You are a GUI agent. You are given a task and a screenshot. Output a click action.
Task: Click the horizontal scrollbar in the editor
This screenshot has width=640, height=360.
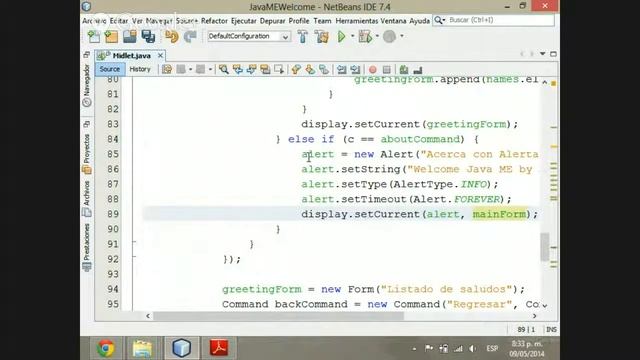(278, 316)
